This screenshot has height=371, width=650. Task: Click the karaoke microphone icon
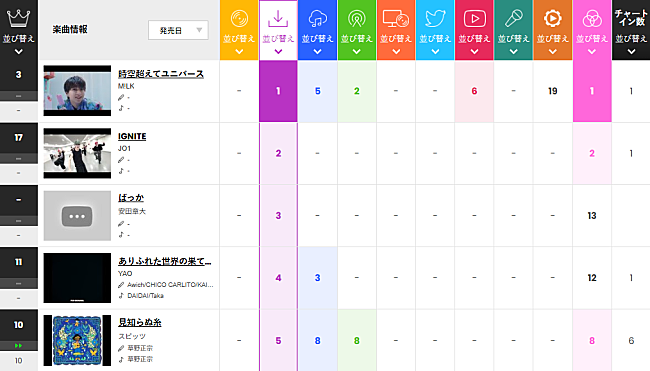pos(514,19)
